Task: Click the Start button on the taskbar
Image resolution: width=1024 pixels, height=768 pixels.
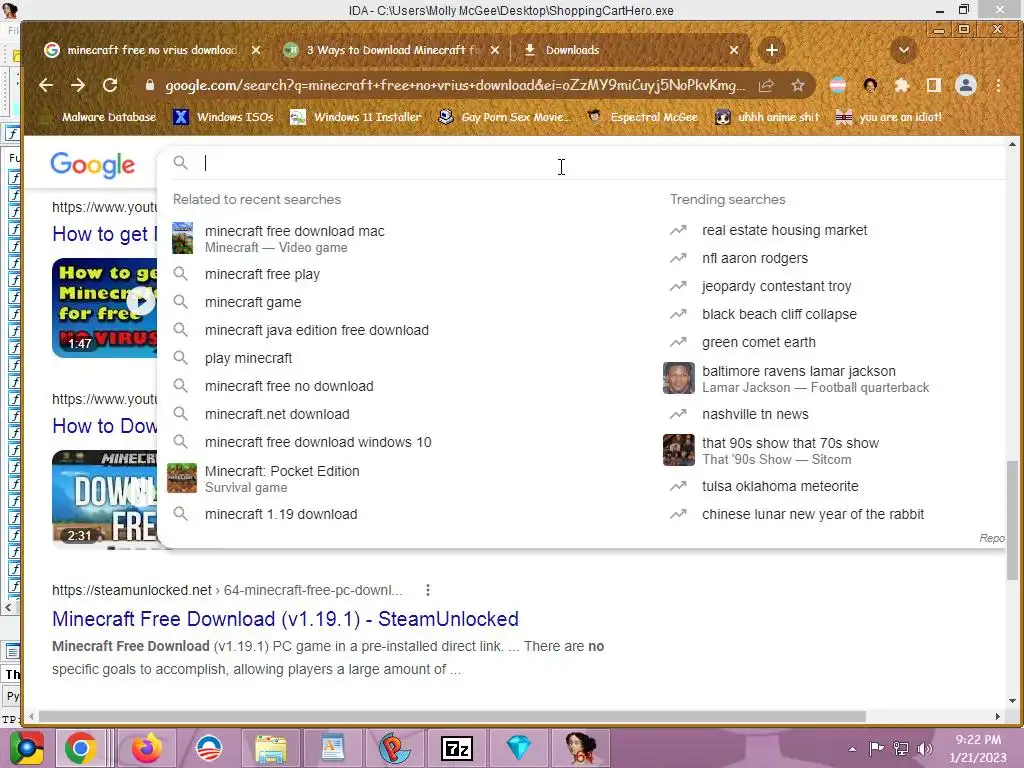Action: click(x=26, y=748)
